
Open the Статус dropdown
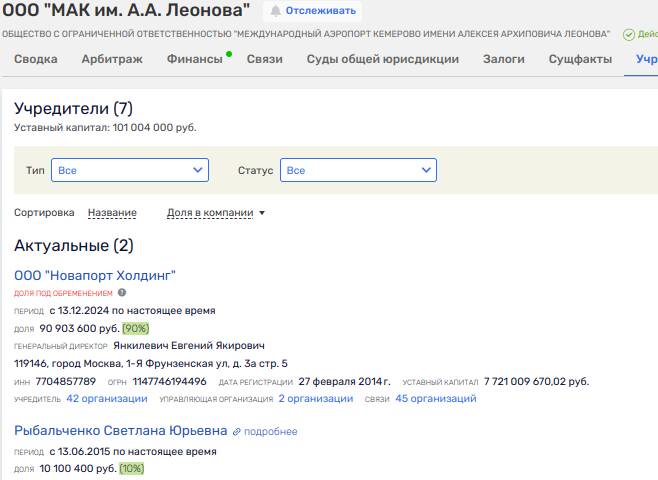click(358, 171)
